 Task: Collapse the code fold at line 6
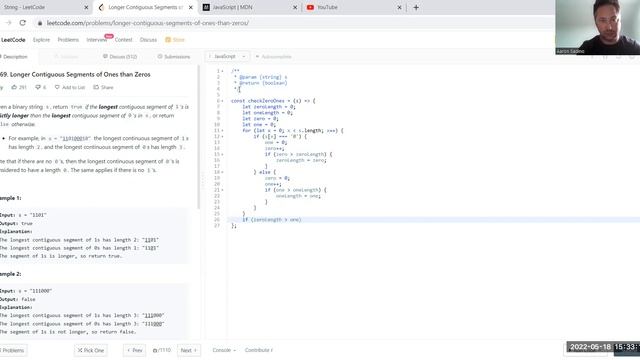click(222, 101)
